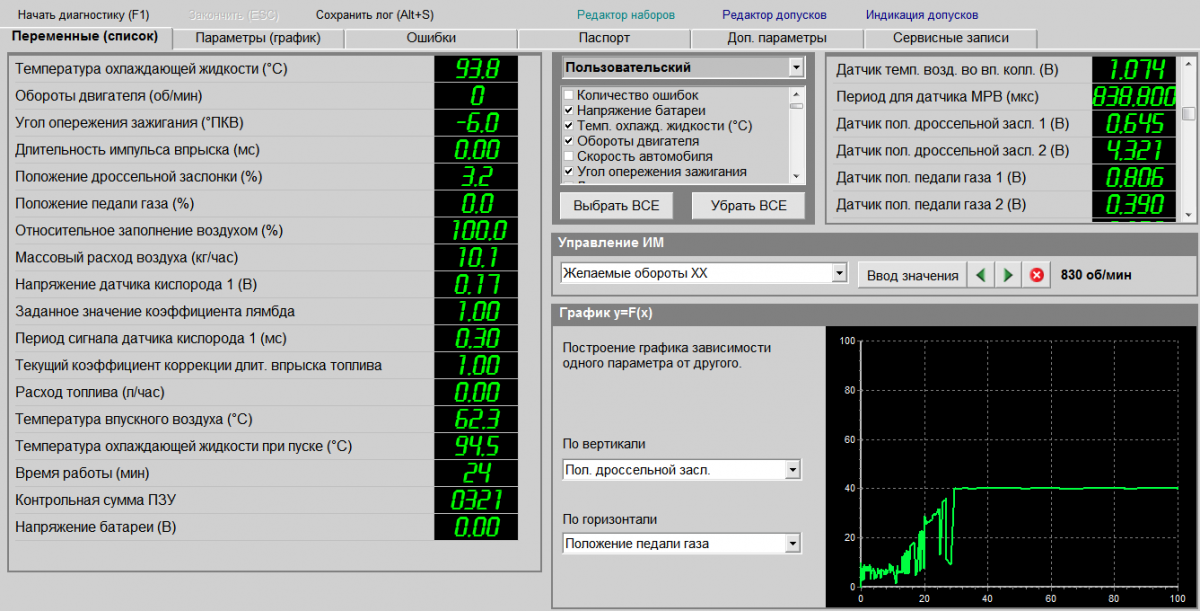The image size is (1200, 611).
Task: Click the green right arrow increase button
Action: 1009,274
